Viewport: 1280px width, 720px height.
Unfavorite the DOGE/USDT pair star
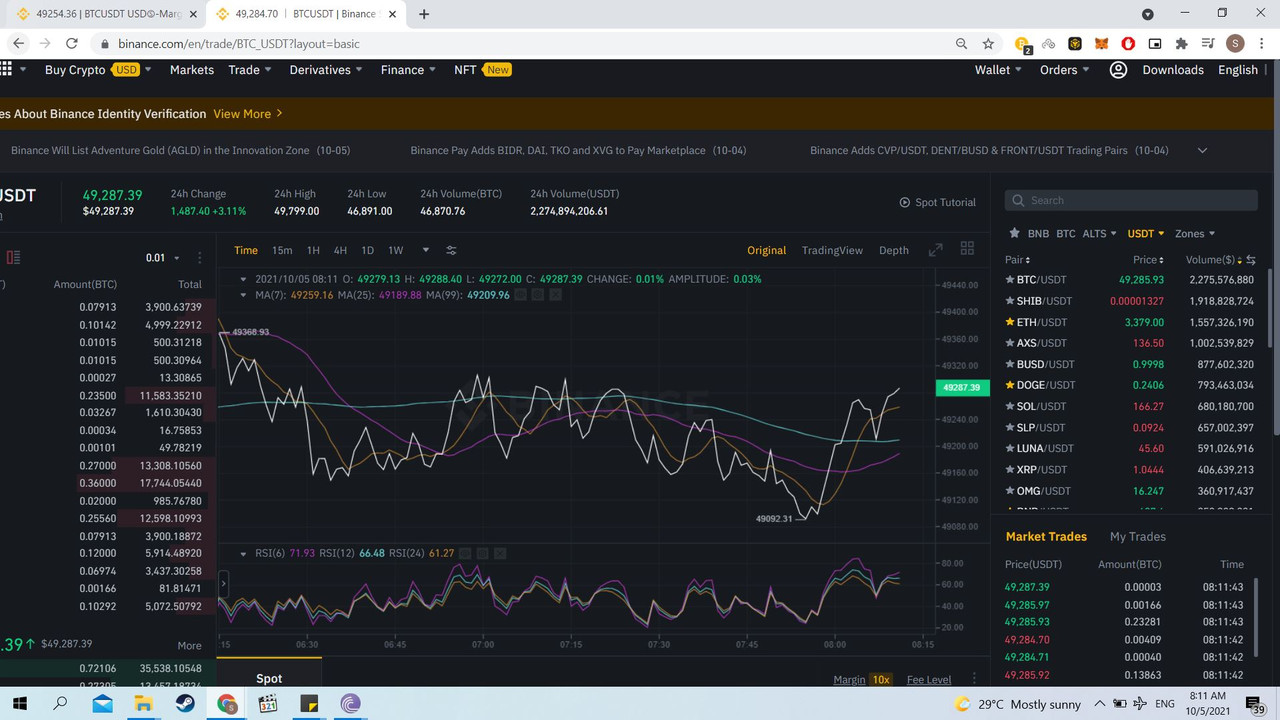coord(1010,385)
